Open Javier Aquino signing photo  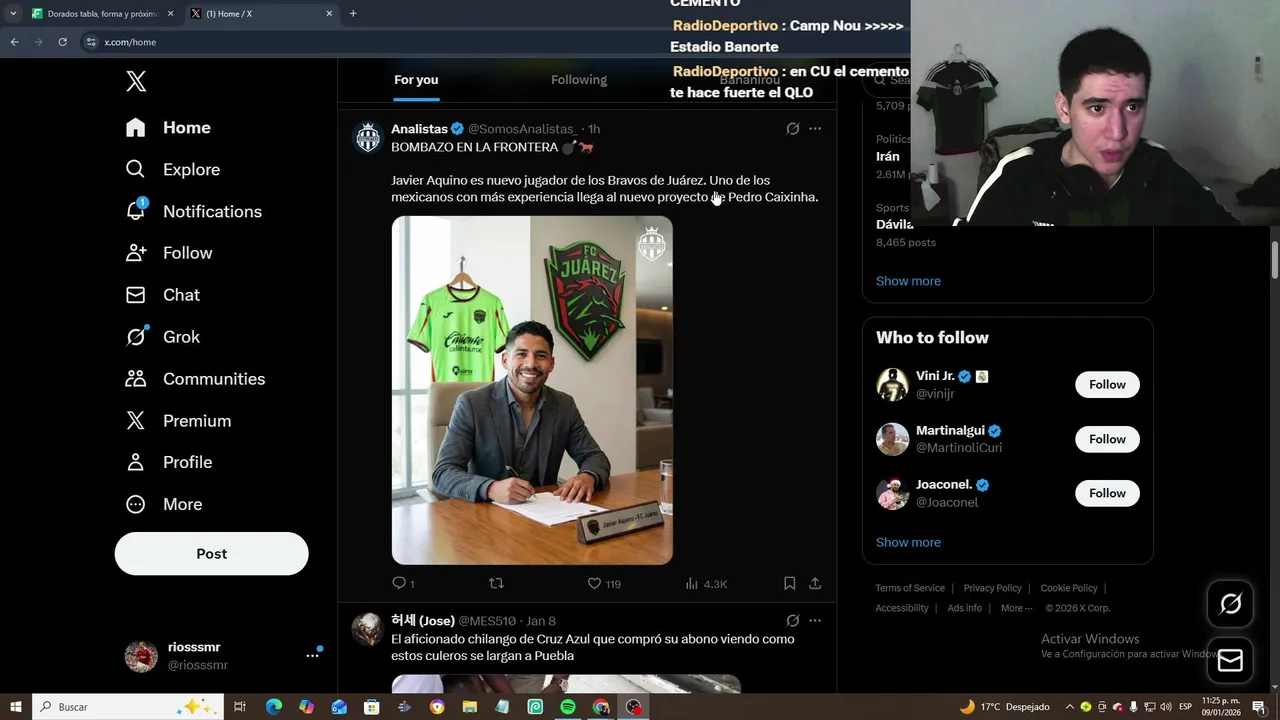pos(532,390)
